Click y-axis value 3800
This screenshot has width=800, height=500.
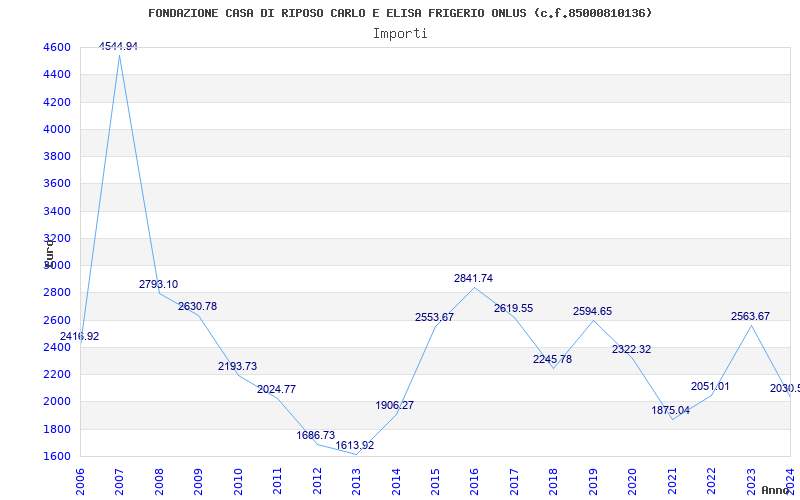pos(57,156)
